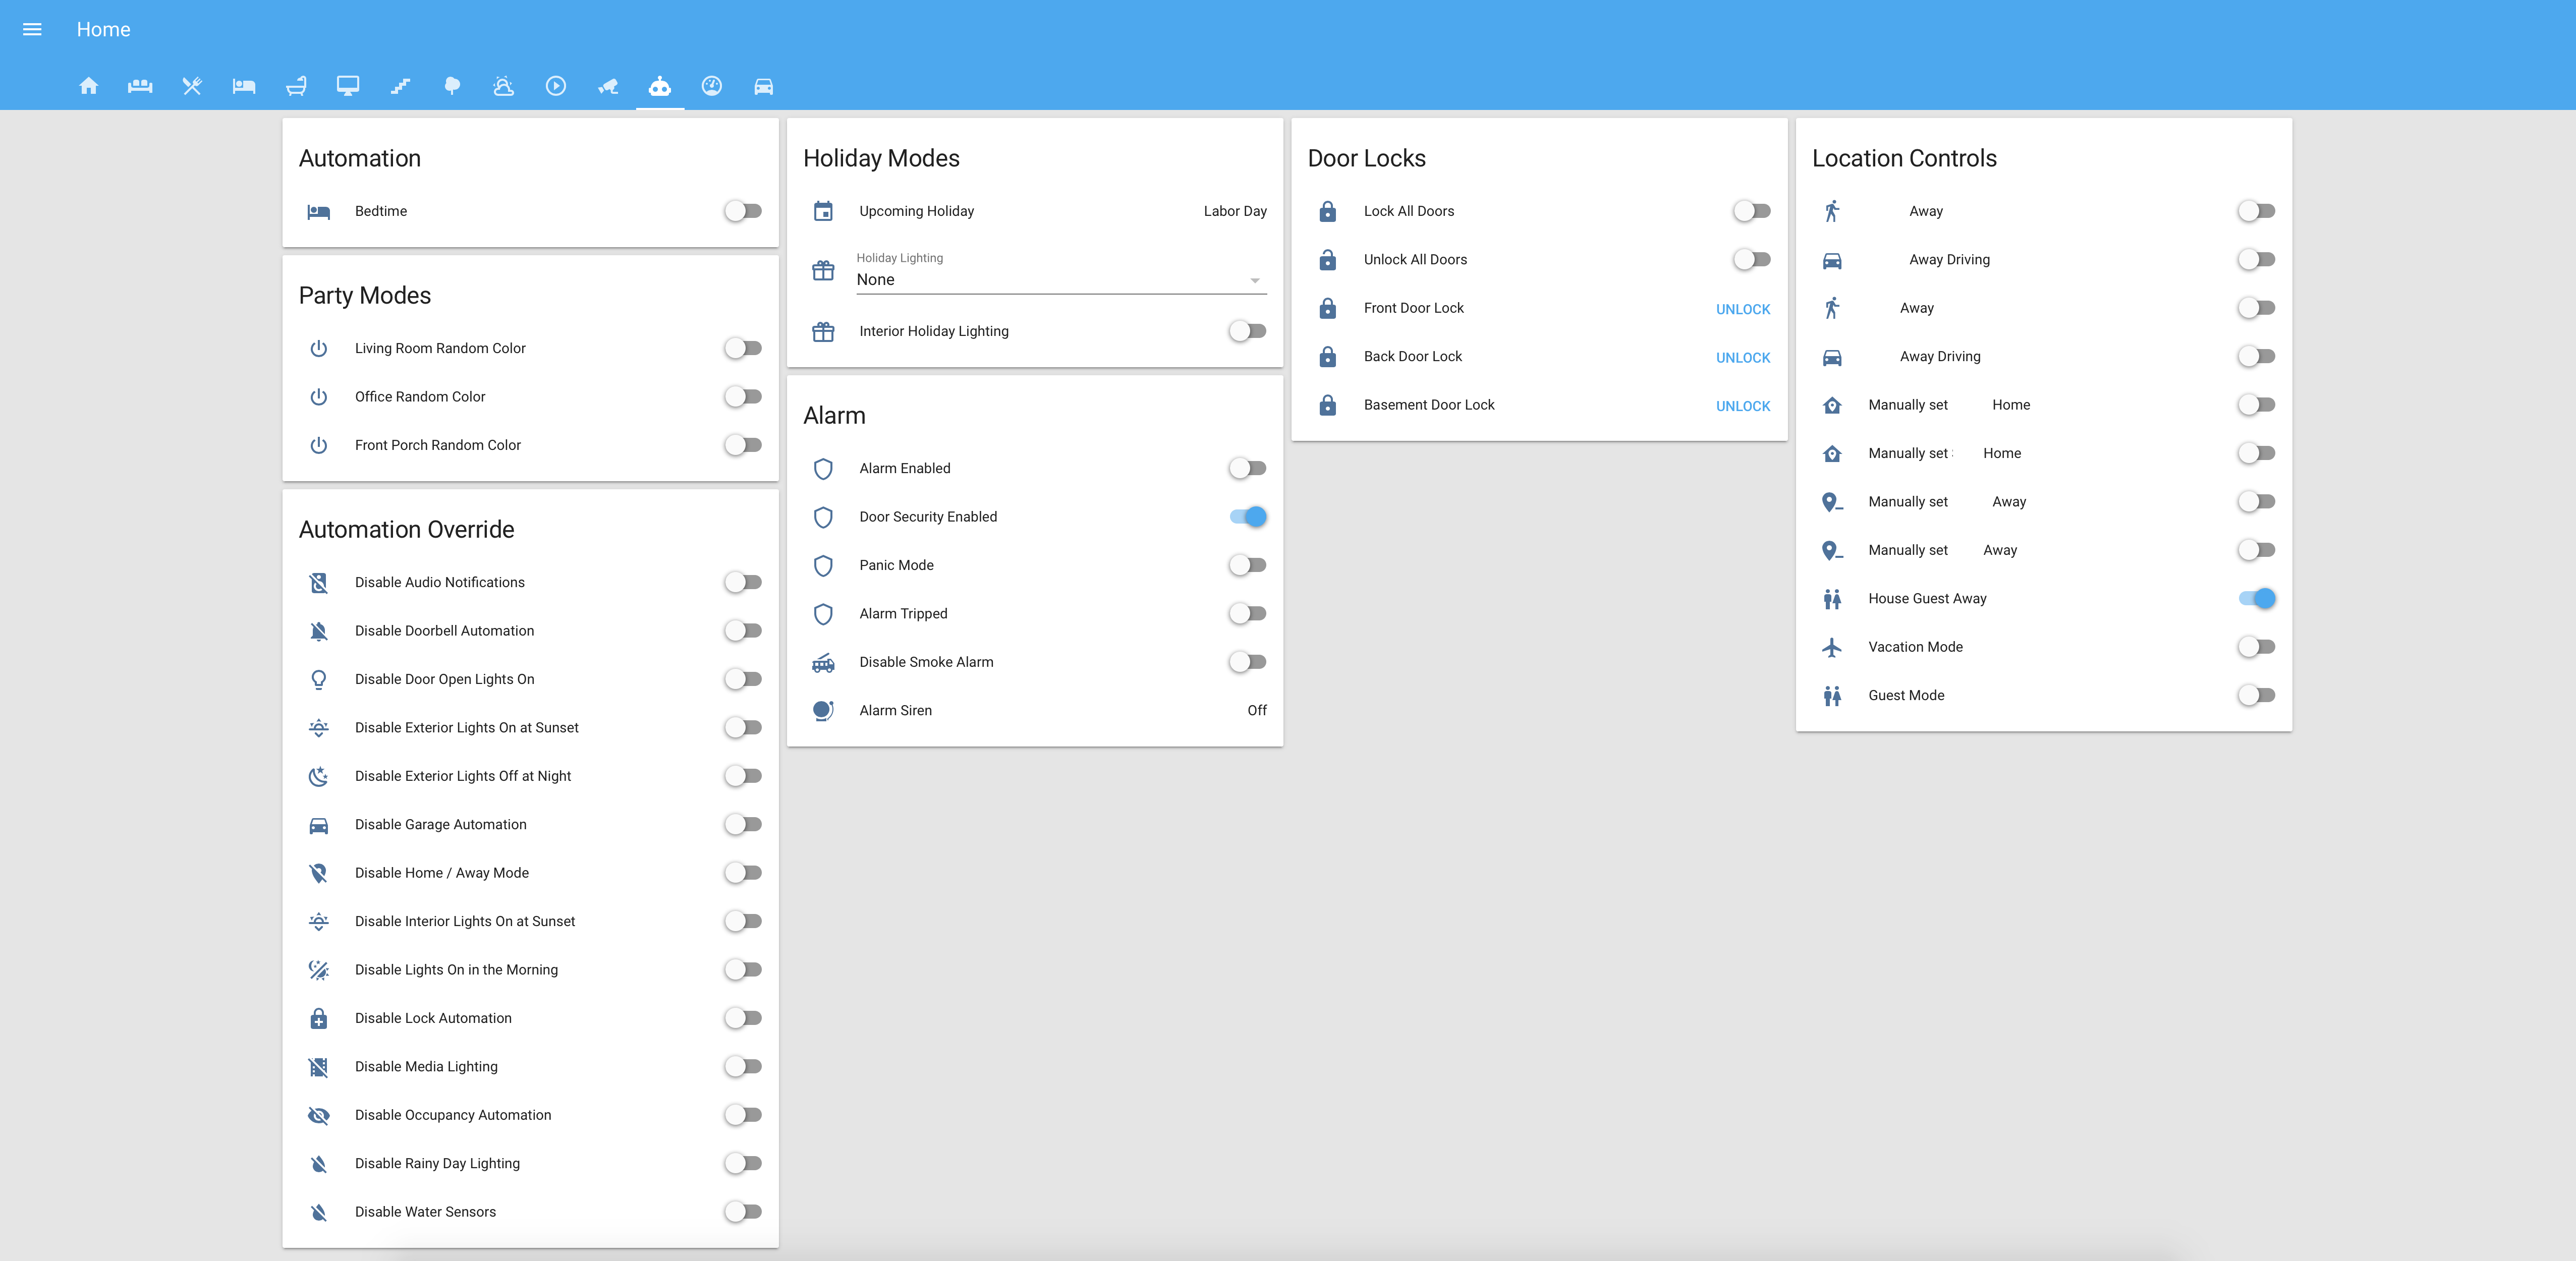Image resolution: width=2576 pixels, height=1261 pixels.
Task: Click the stairs view tab icon
Action: [400, 86]
